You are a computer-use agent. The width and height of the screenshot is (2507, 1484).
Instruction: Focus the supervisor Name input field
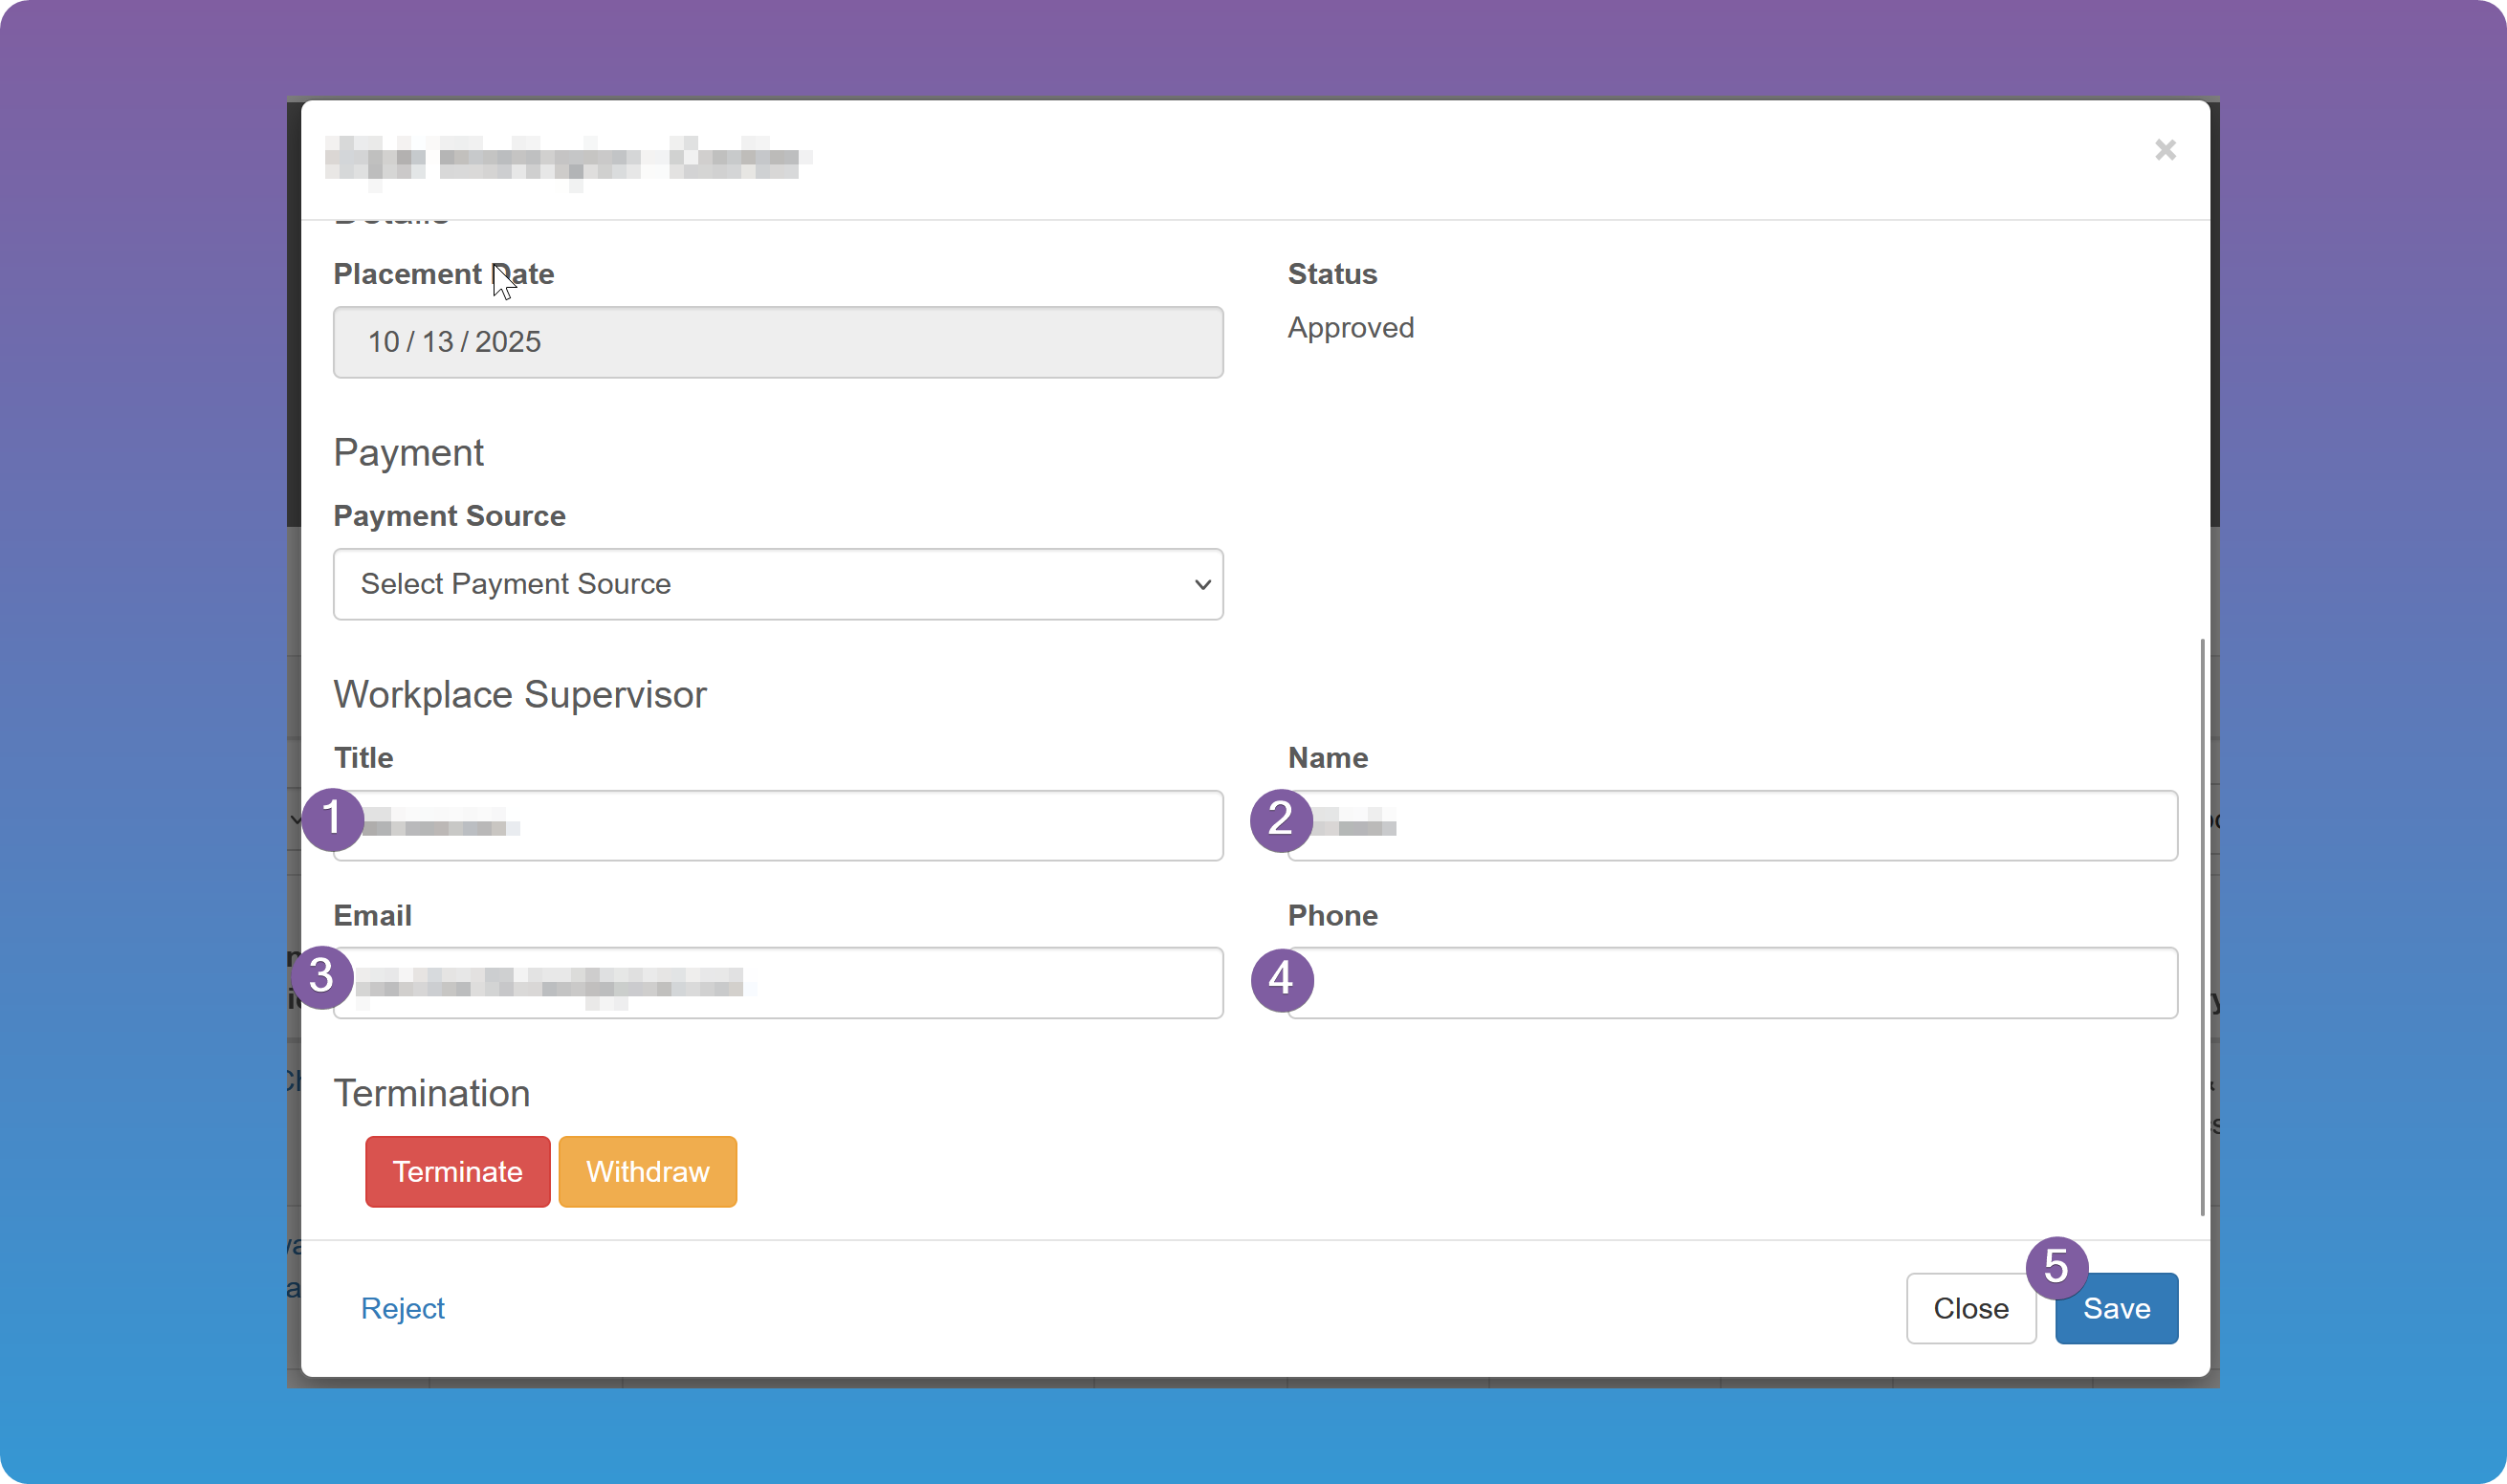pyautogui.click(x=1732, y=826)
